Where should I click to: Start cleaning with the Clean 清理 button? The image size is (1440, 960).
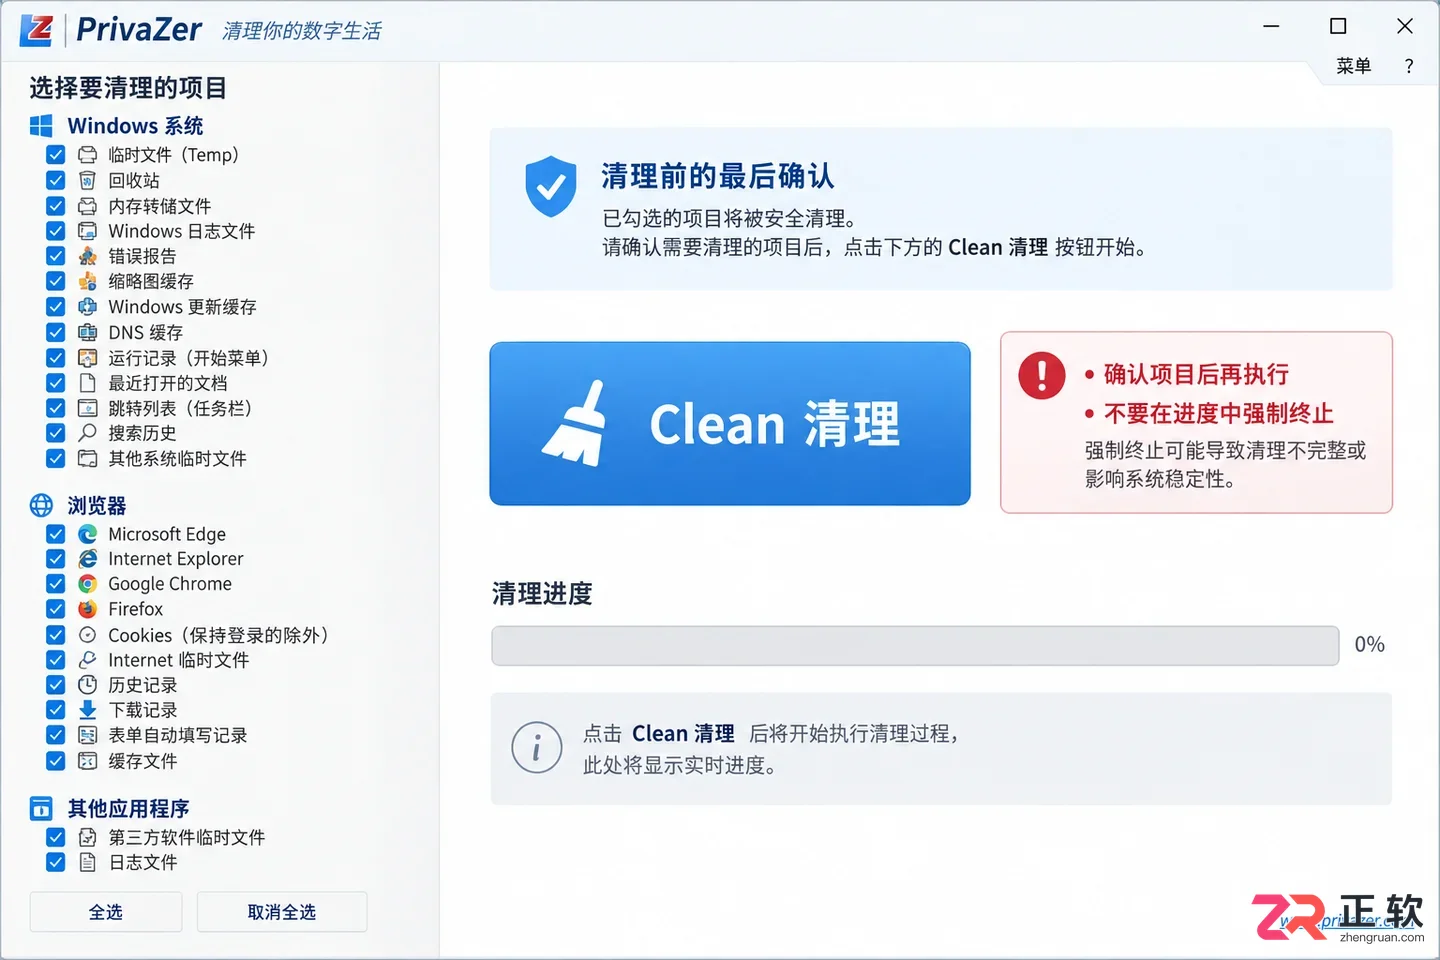(x=730, y=424)
